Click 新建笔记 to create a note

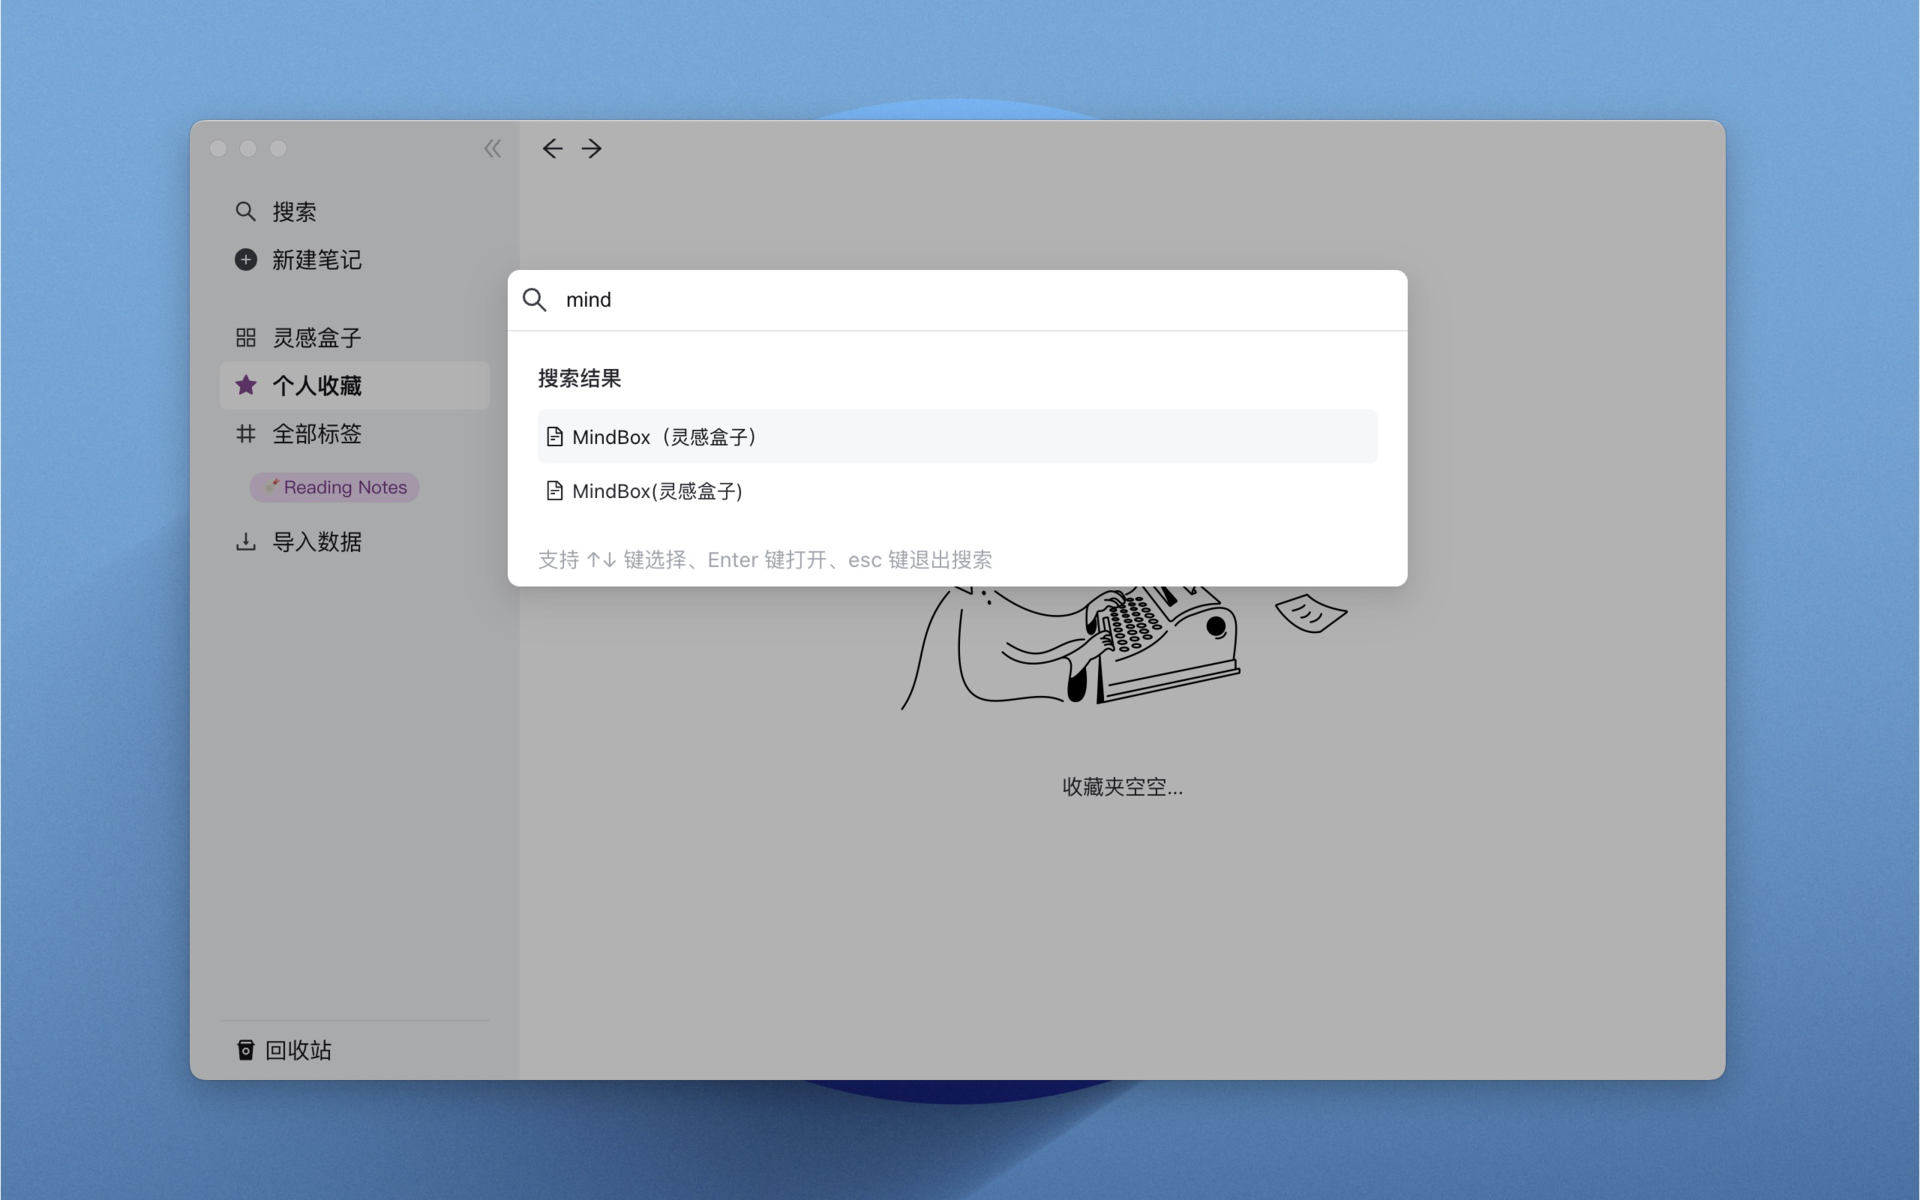(x=317, y=260)
